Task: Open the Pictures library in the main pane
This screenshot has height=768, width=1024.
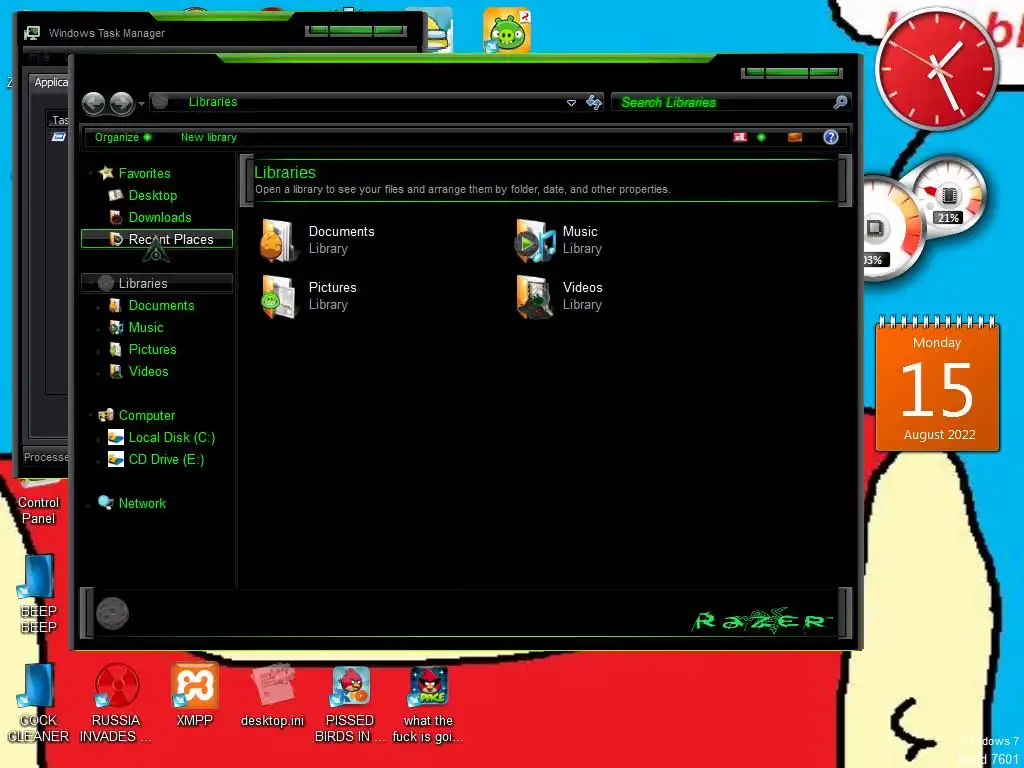Action: click(x=310, y=296)
